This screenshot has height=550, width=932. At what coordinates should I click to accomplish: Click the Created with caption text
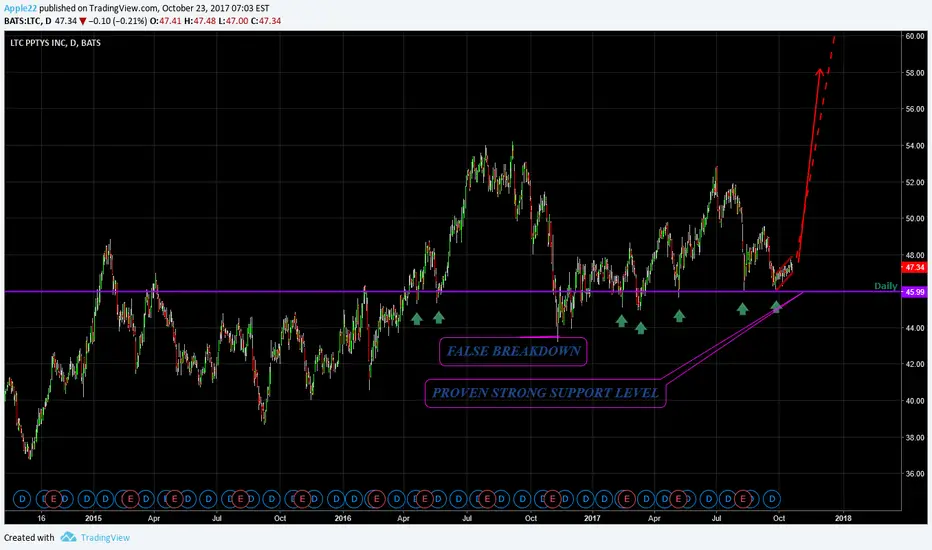[x=29, y=538]
